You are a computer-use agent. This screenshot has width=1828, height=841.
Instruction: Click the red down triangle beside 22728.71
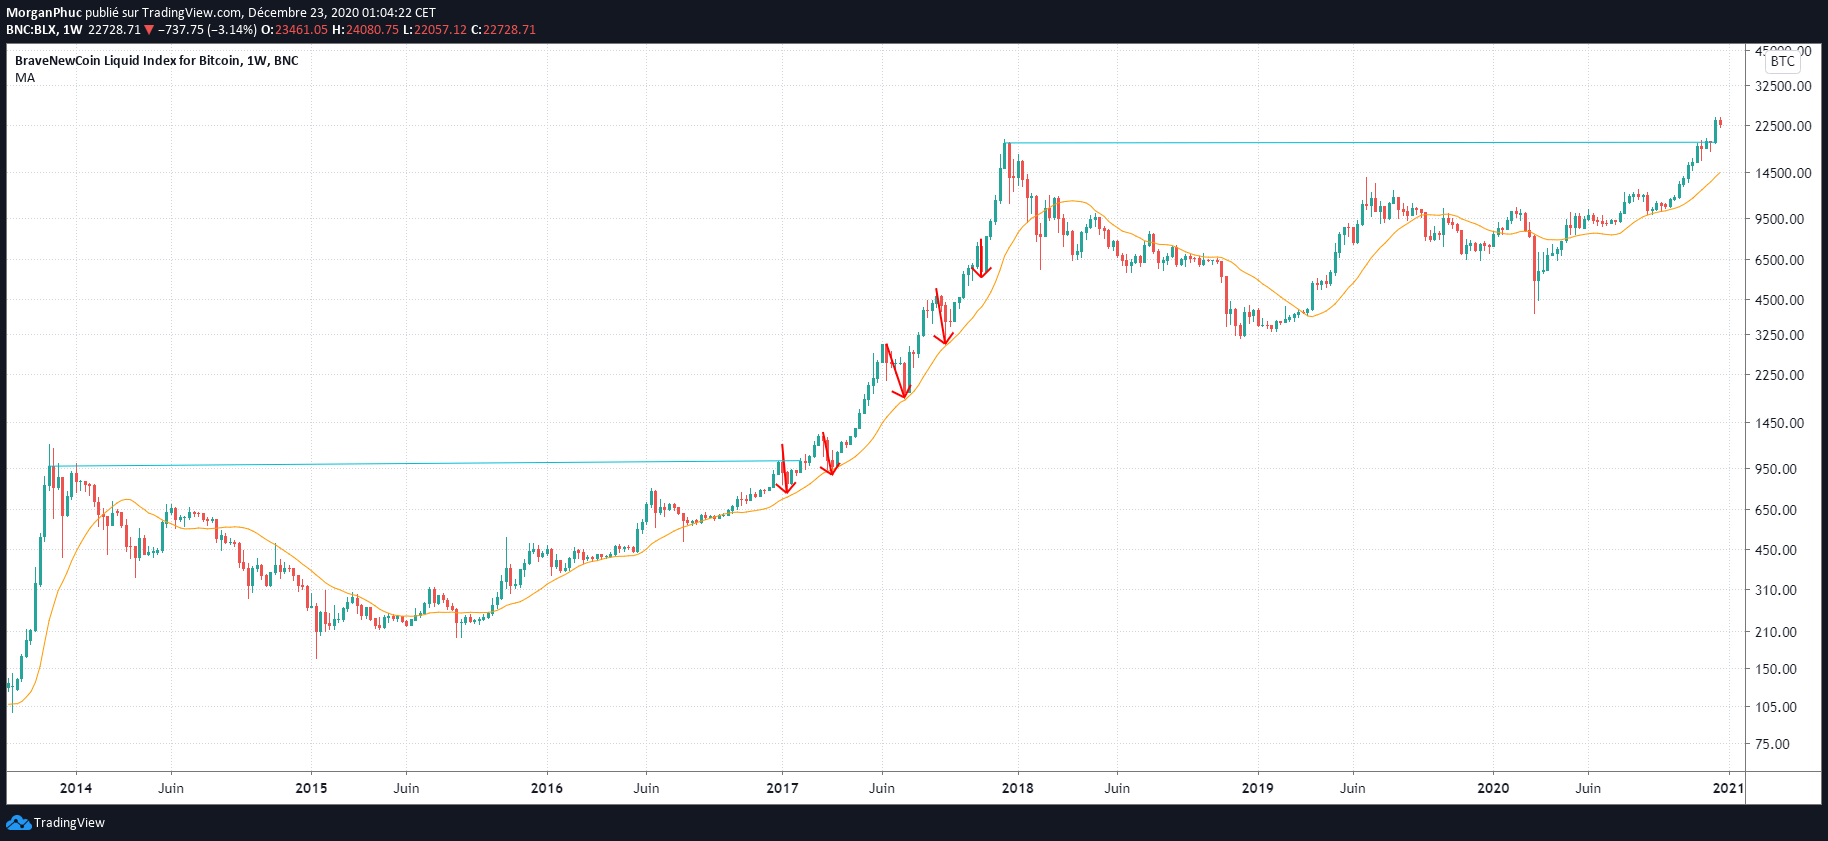(x=149, y=30)
